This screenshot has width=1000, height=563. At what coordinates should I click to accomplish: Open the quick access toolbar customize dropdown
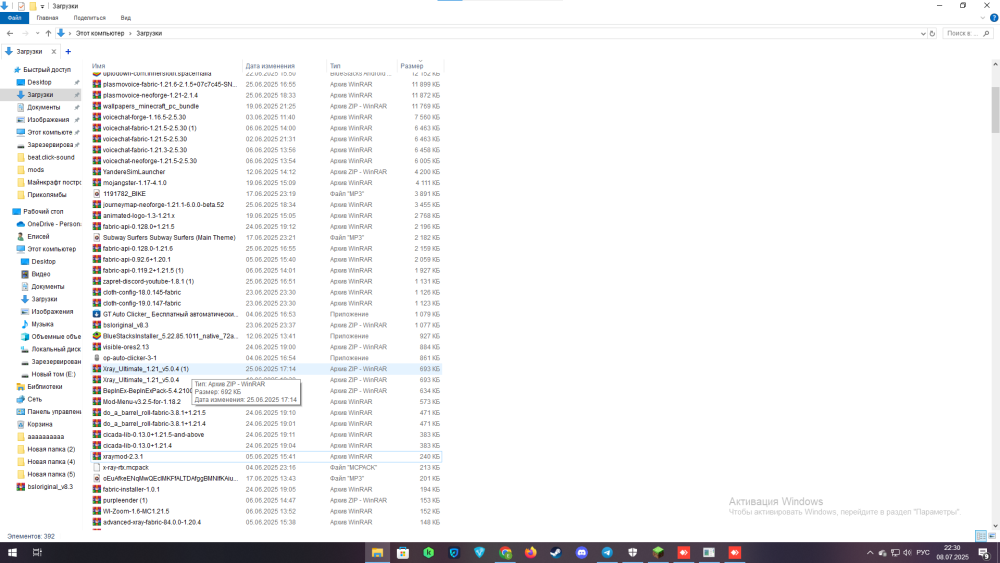(42, 6)
